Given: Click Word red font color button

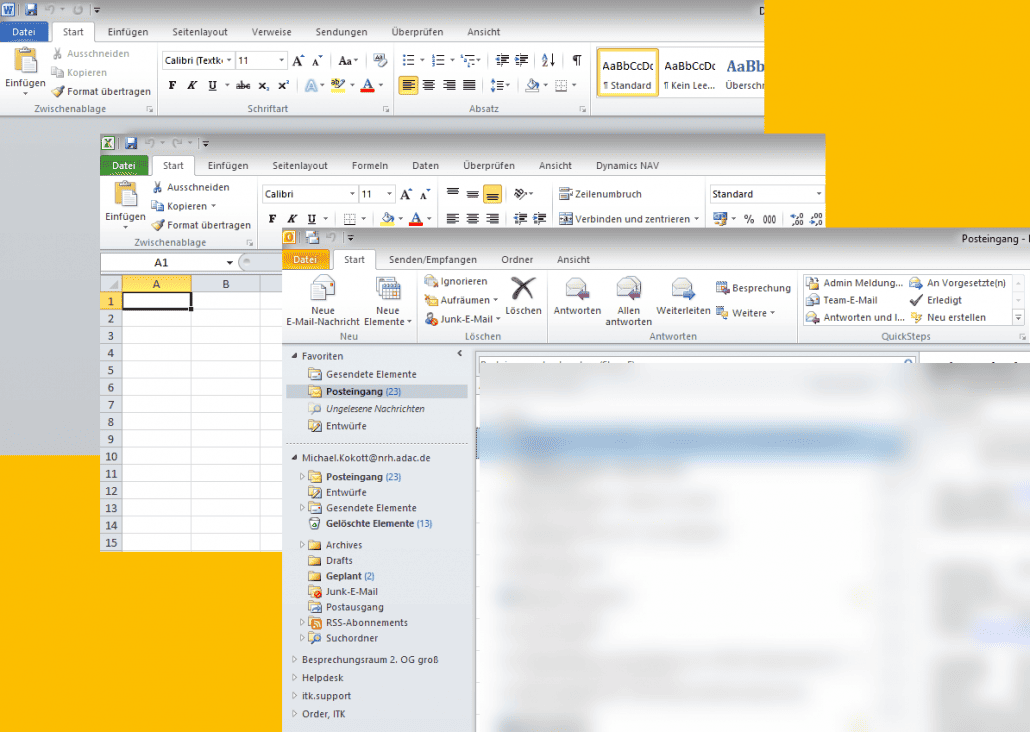Looking at the screenshot, I should click(367, 85).
